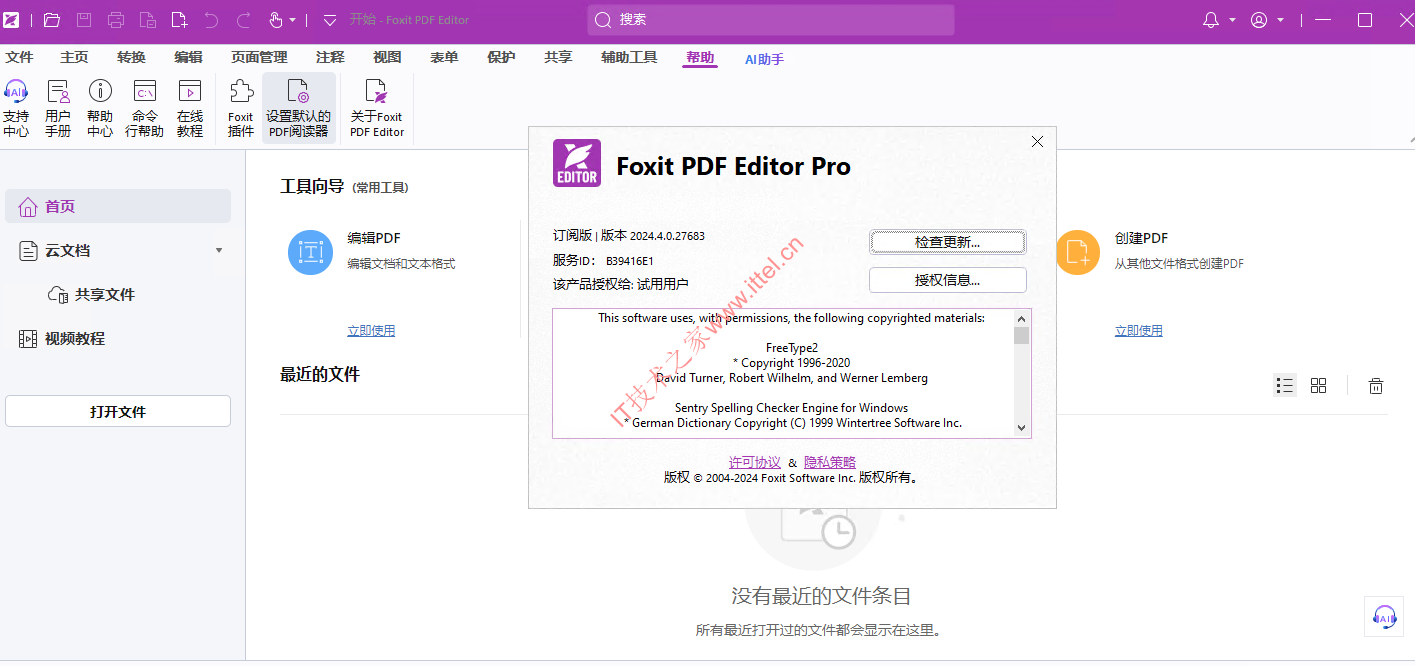The height and width of the screenshot is (666, 1415).
Task: Click 立即使用 link under 编辑PDF
Action: [x=371, y=331]
